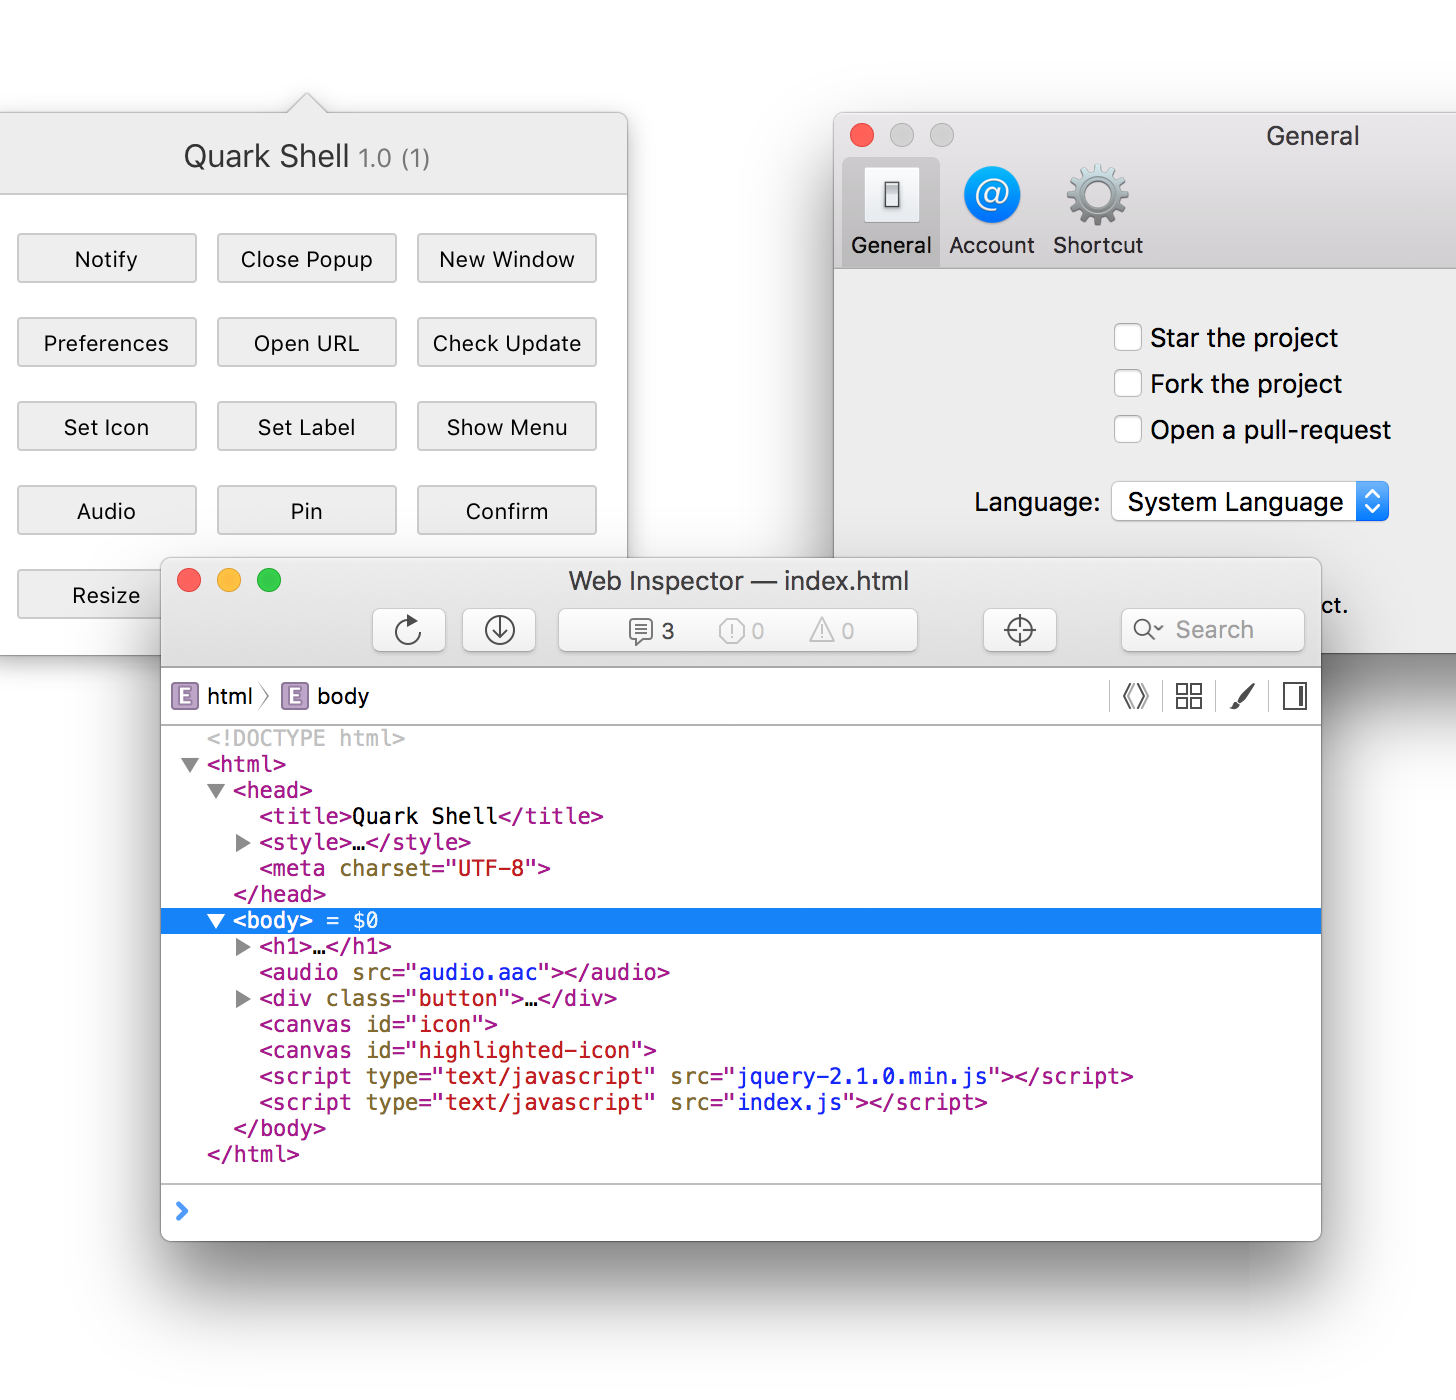
Task: Open the jquery-2.1.0.min.js link
Action: 862,1077
